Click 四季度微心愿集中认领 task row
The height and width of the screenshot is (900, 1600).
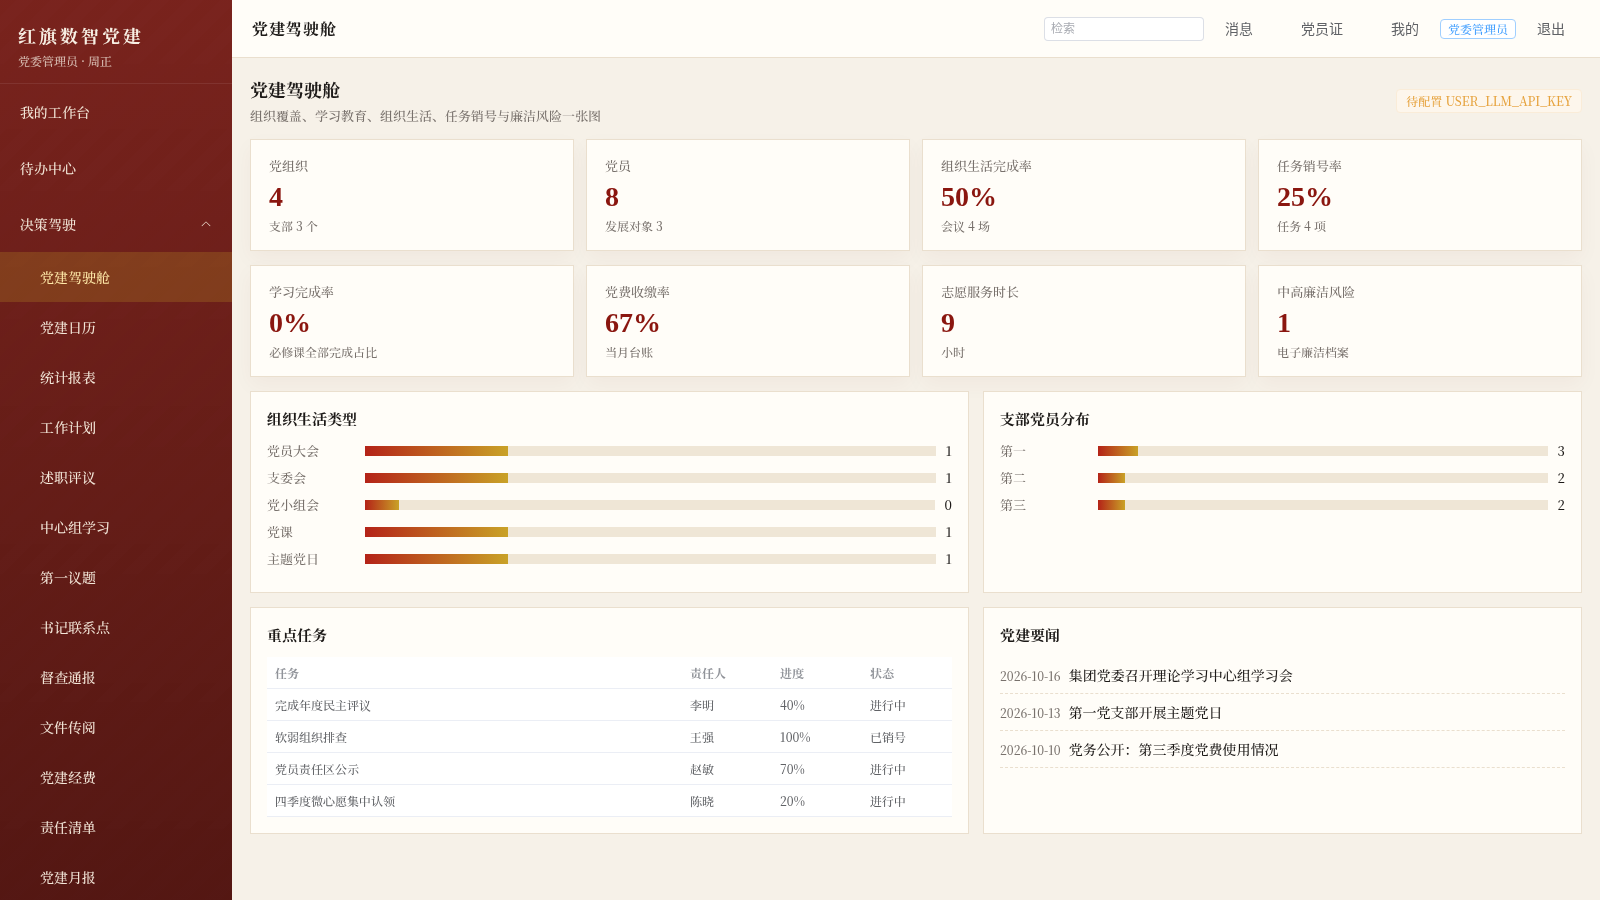point(609,801)
